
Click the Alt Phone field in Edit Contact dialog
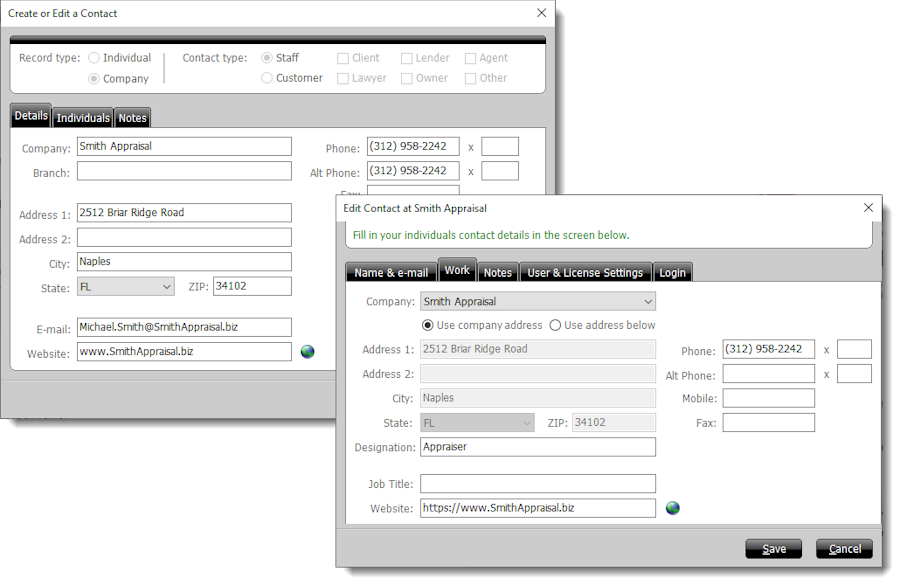tap(769, 374)
